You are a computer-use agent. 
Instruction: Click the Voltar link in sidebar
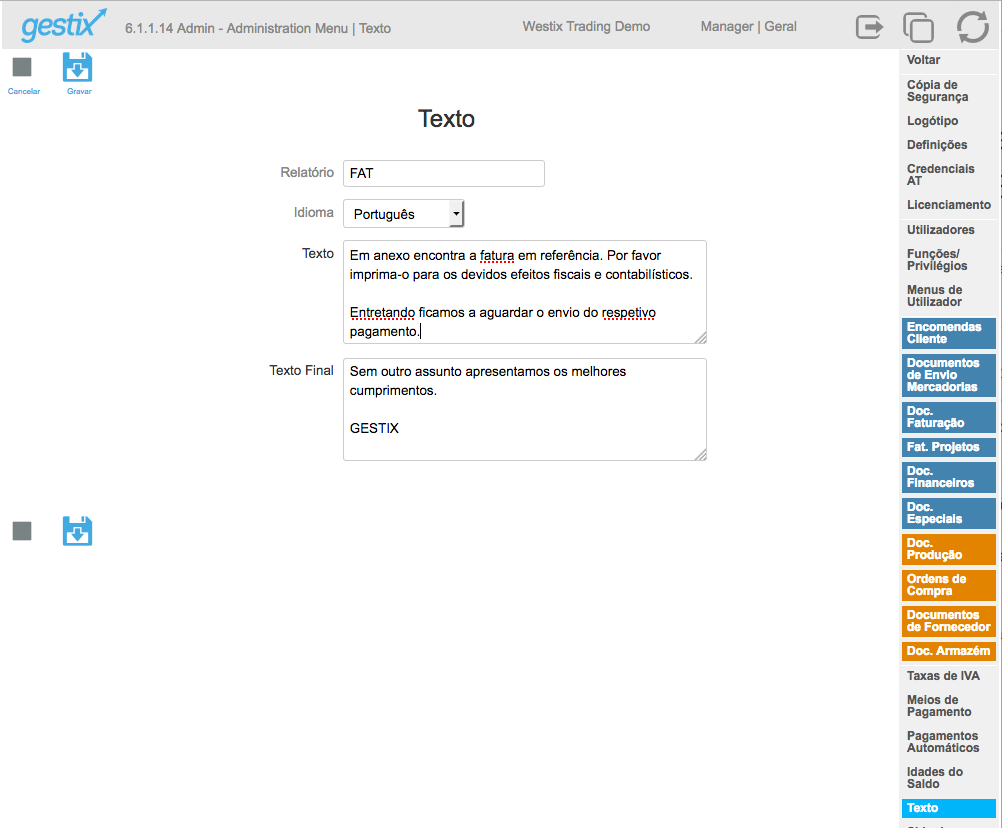[x=923, y=60]
